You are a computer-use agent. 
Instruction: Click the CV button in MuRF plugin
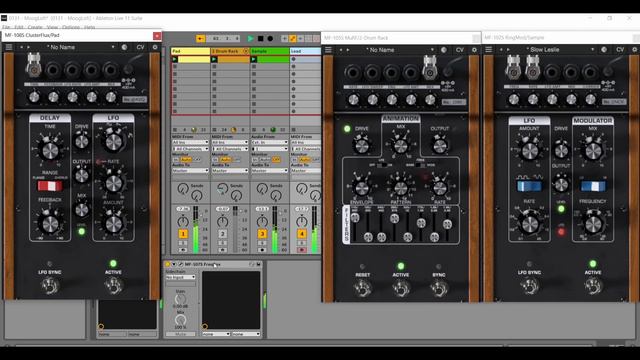point(460,50)
